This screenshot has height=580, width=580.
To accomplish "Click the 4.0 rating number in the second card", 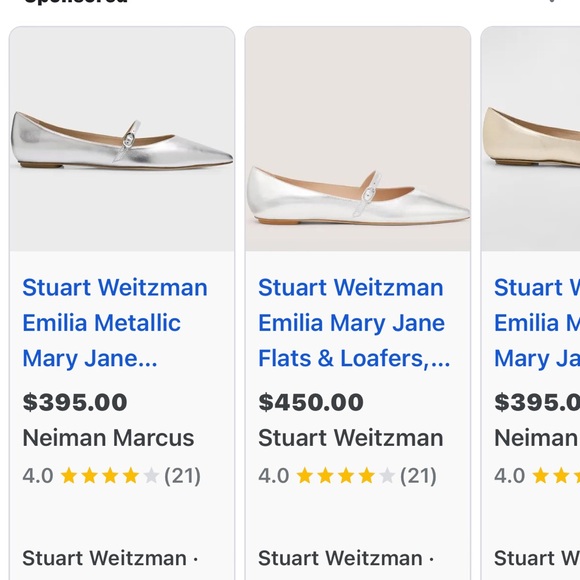I will tap(274, 476).
